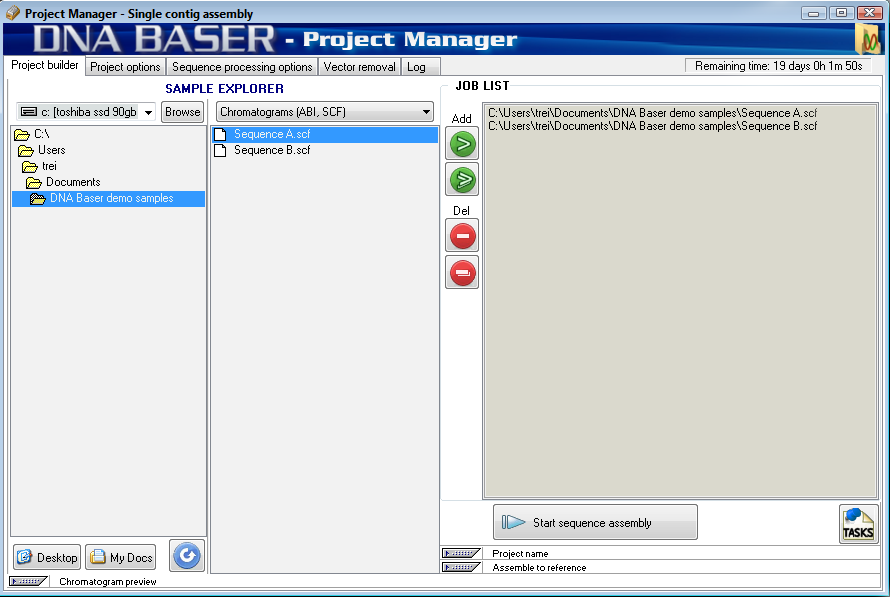This screenshot has width=890, height=597.
Task: Click the Project Manager title bar icon
Action: click(12, 13)
